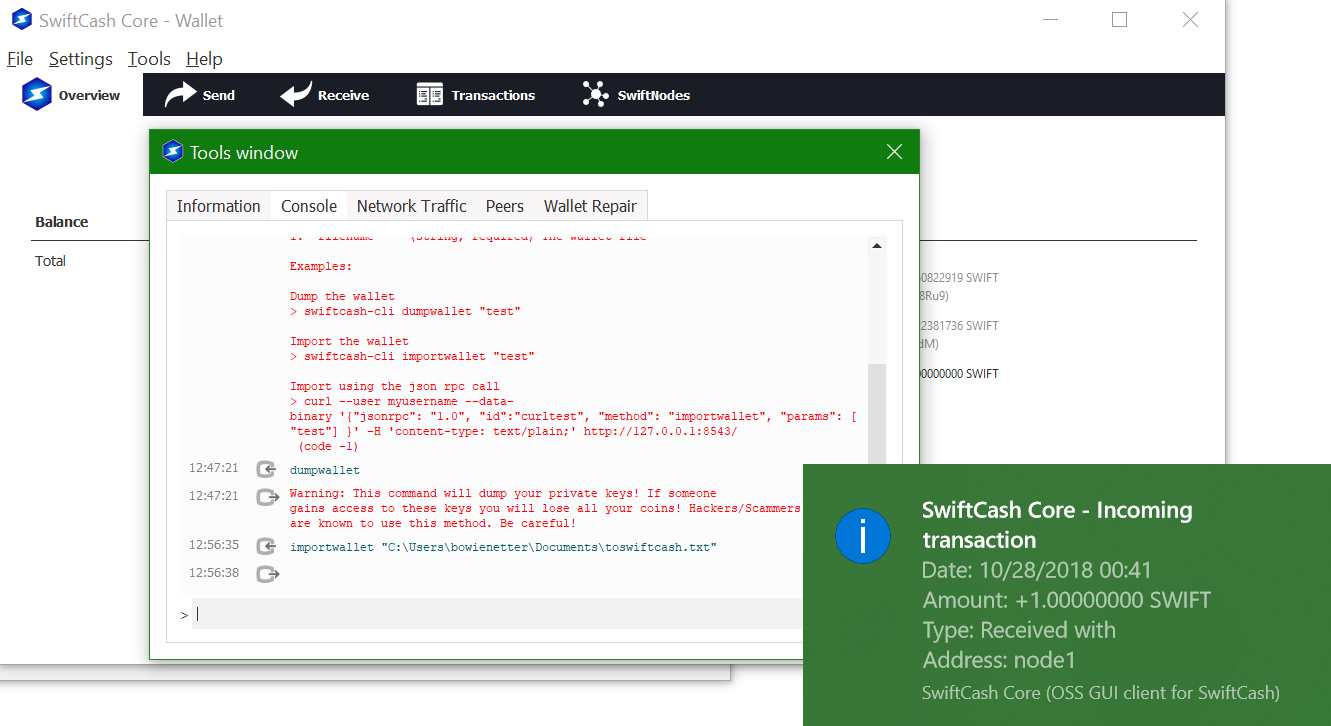Click the 'Import using the json rpc call' text
Viewport: 1331px width, 726px height.
tap(394, 387)
